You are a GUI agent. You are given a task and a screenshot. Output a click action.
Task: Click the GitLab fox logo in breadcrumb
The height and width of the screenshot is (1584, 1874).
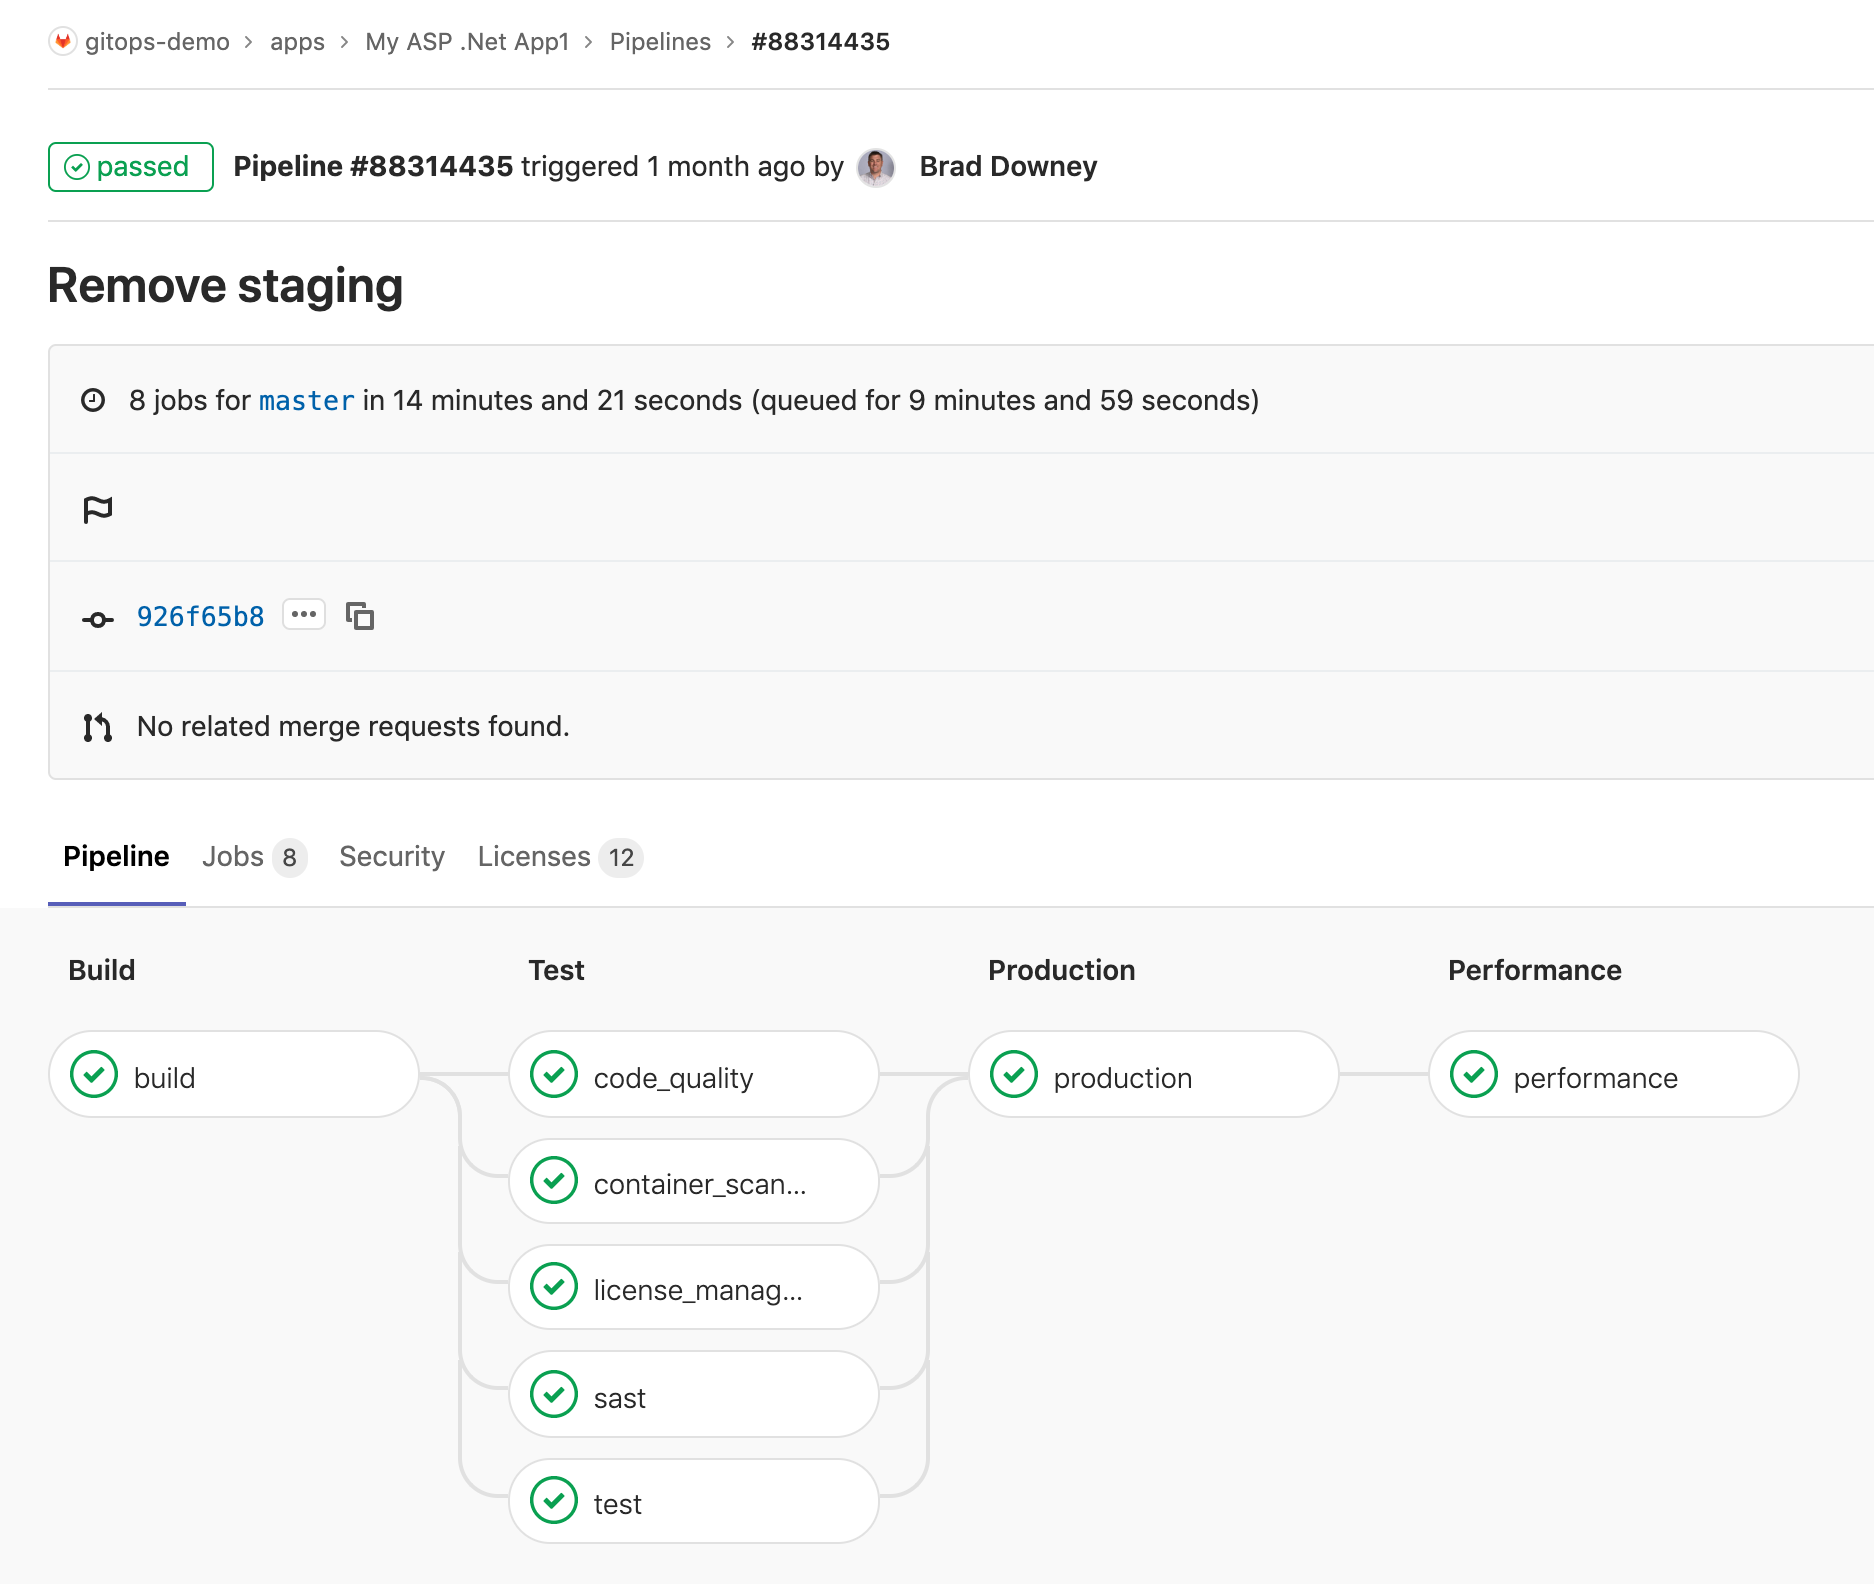click(63, 41)
